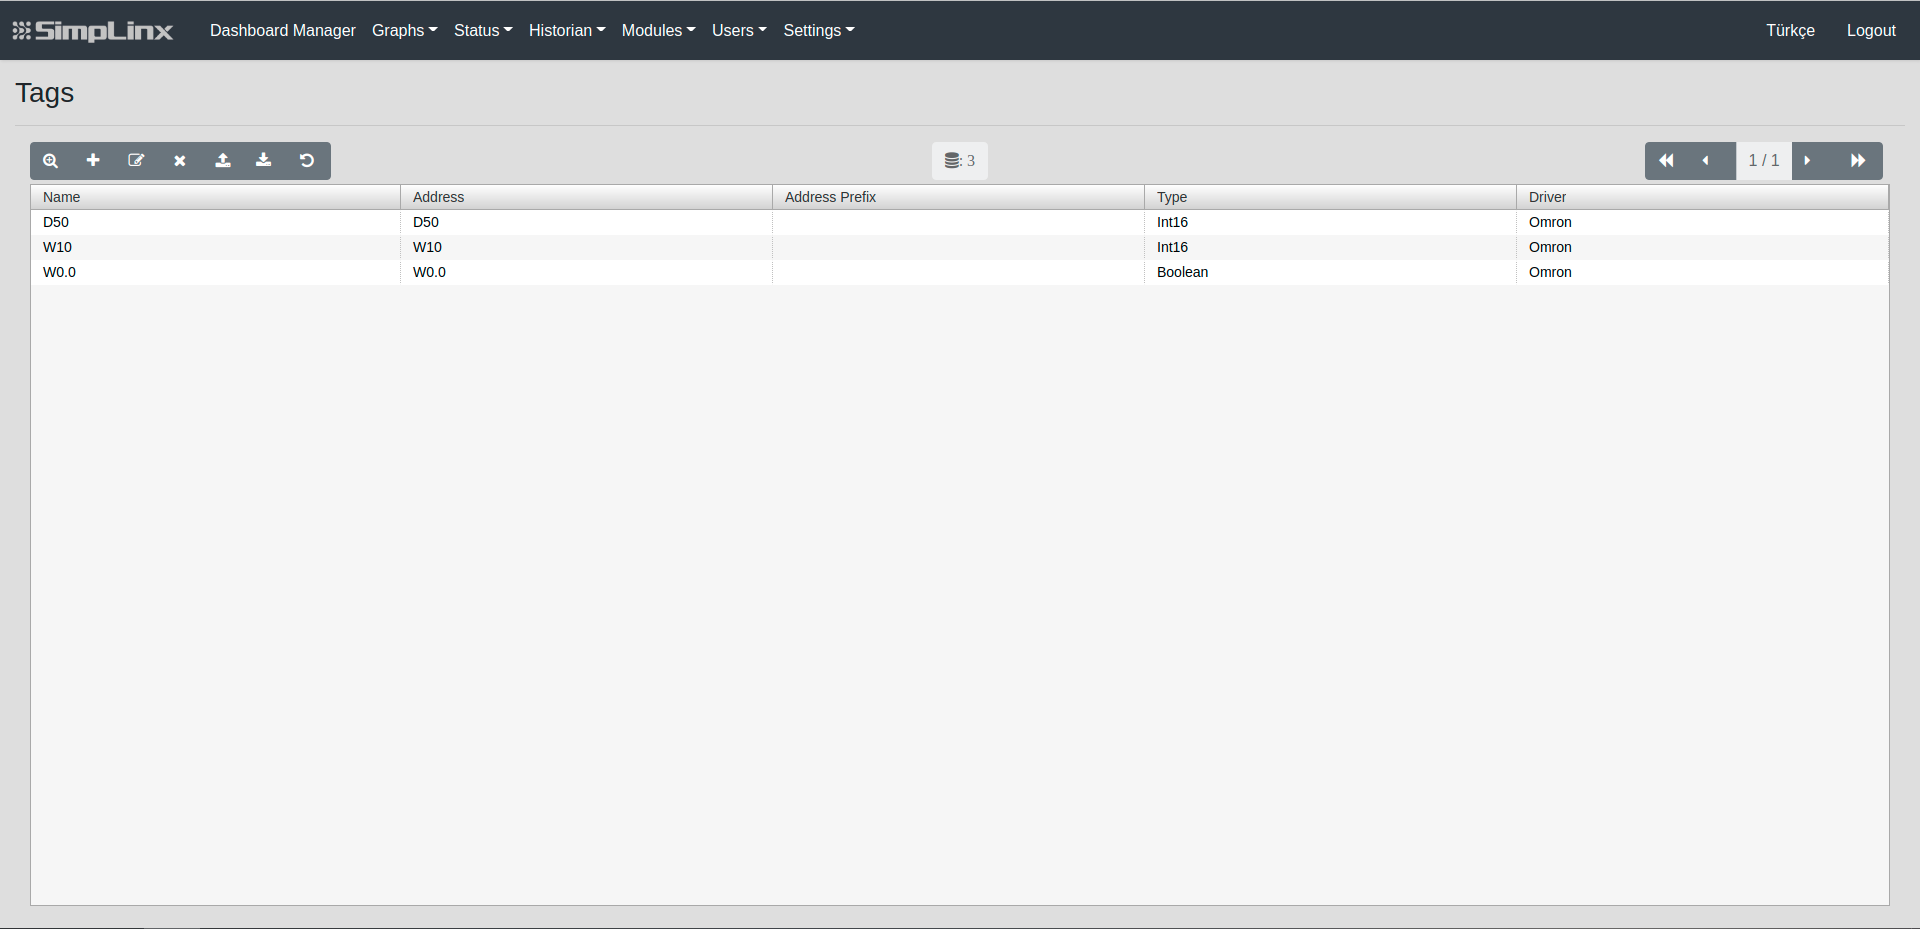Select the W0.0 Boolean tag row
Image resolution: width=1920 pixels, height=929 pixels.
coord(600,272)
